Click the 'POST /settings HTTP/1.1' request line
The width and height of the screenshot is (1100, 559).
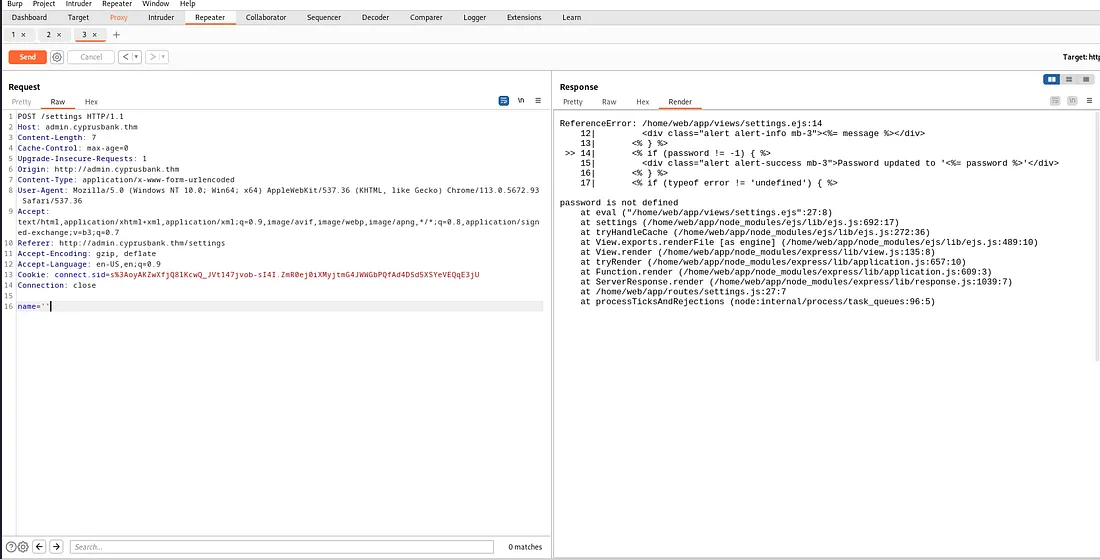point(71,116)
